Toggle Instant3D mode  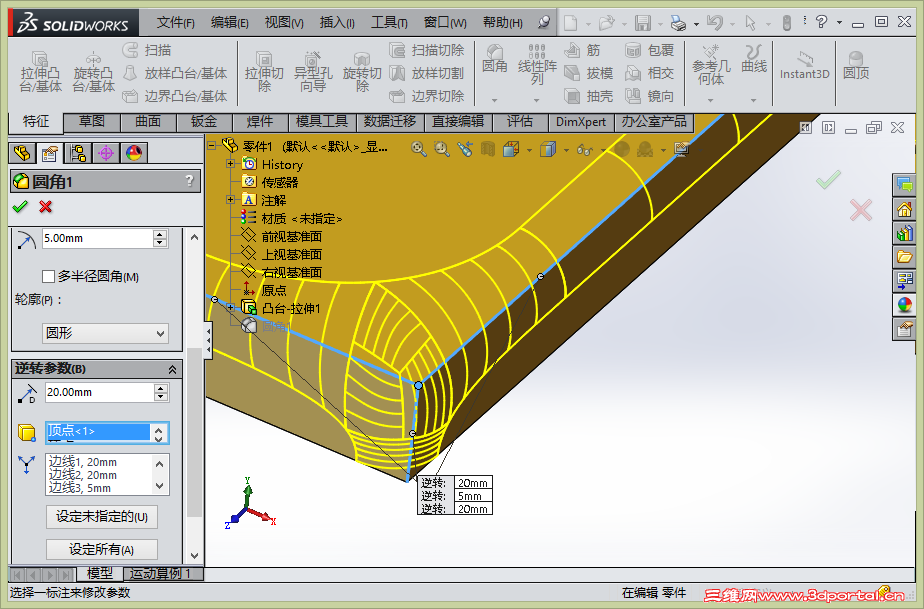(804, 65)
